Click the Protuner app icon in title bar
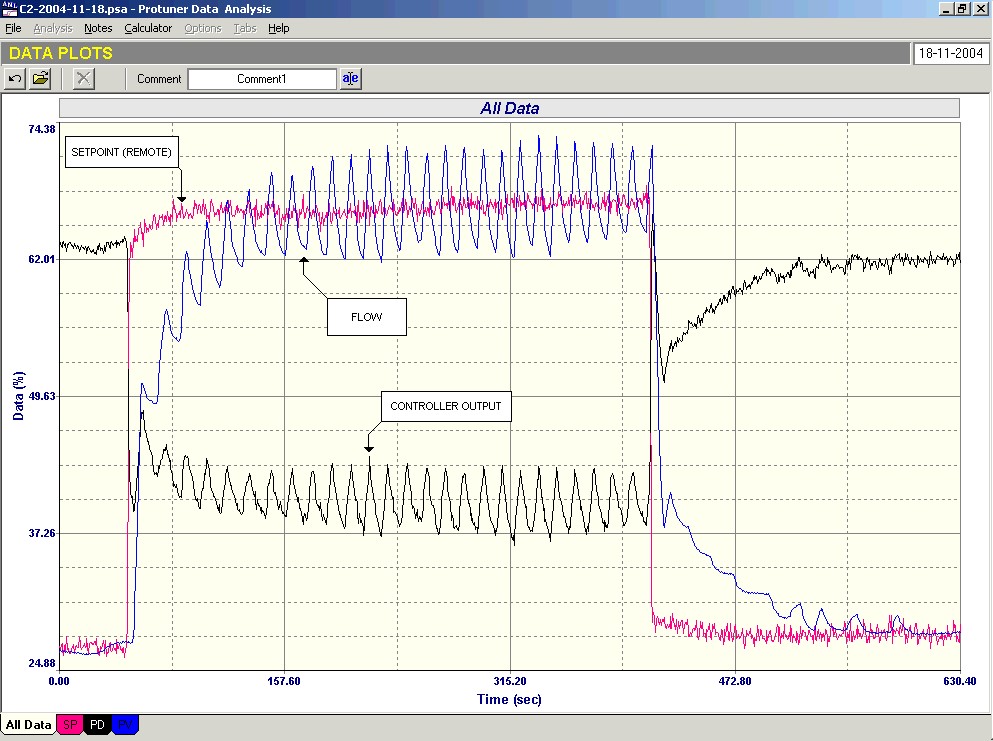 (9, 9)
